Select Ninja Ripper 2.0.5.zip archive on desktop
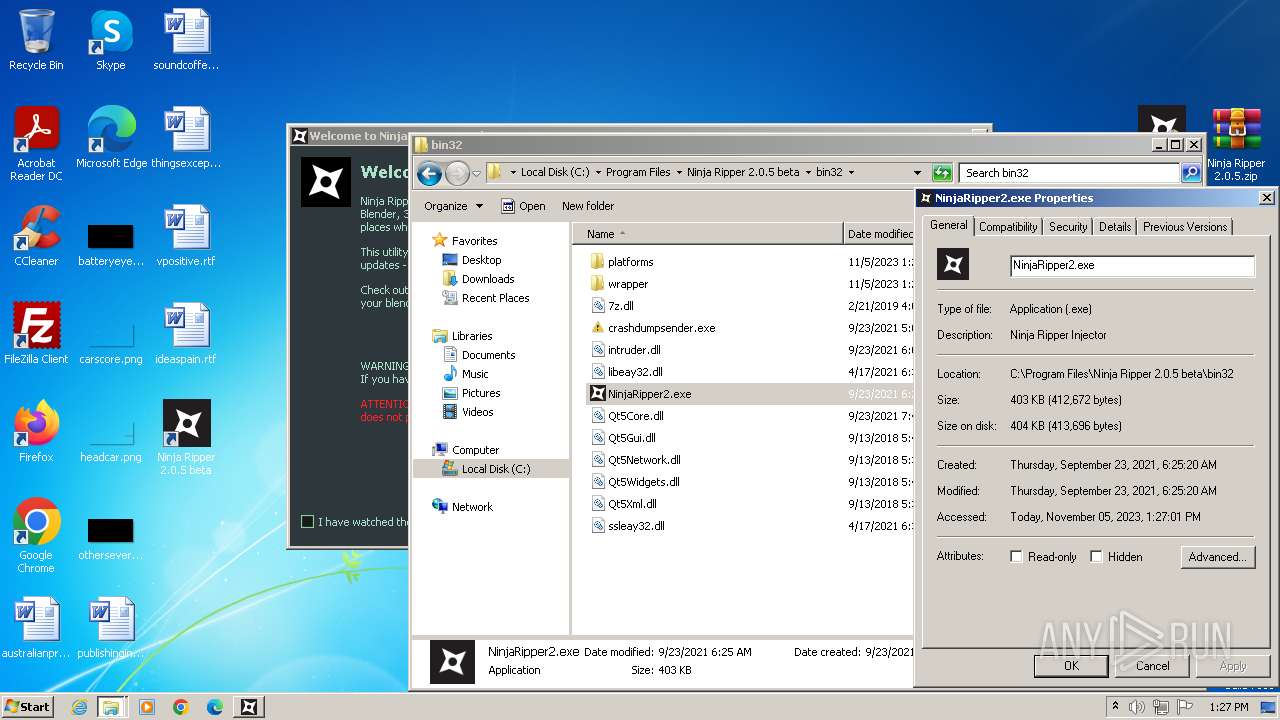The width and height of the screenshot is (1280, 720). [x=1236, y=144]
